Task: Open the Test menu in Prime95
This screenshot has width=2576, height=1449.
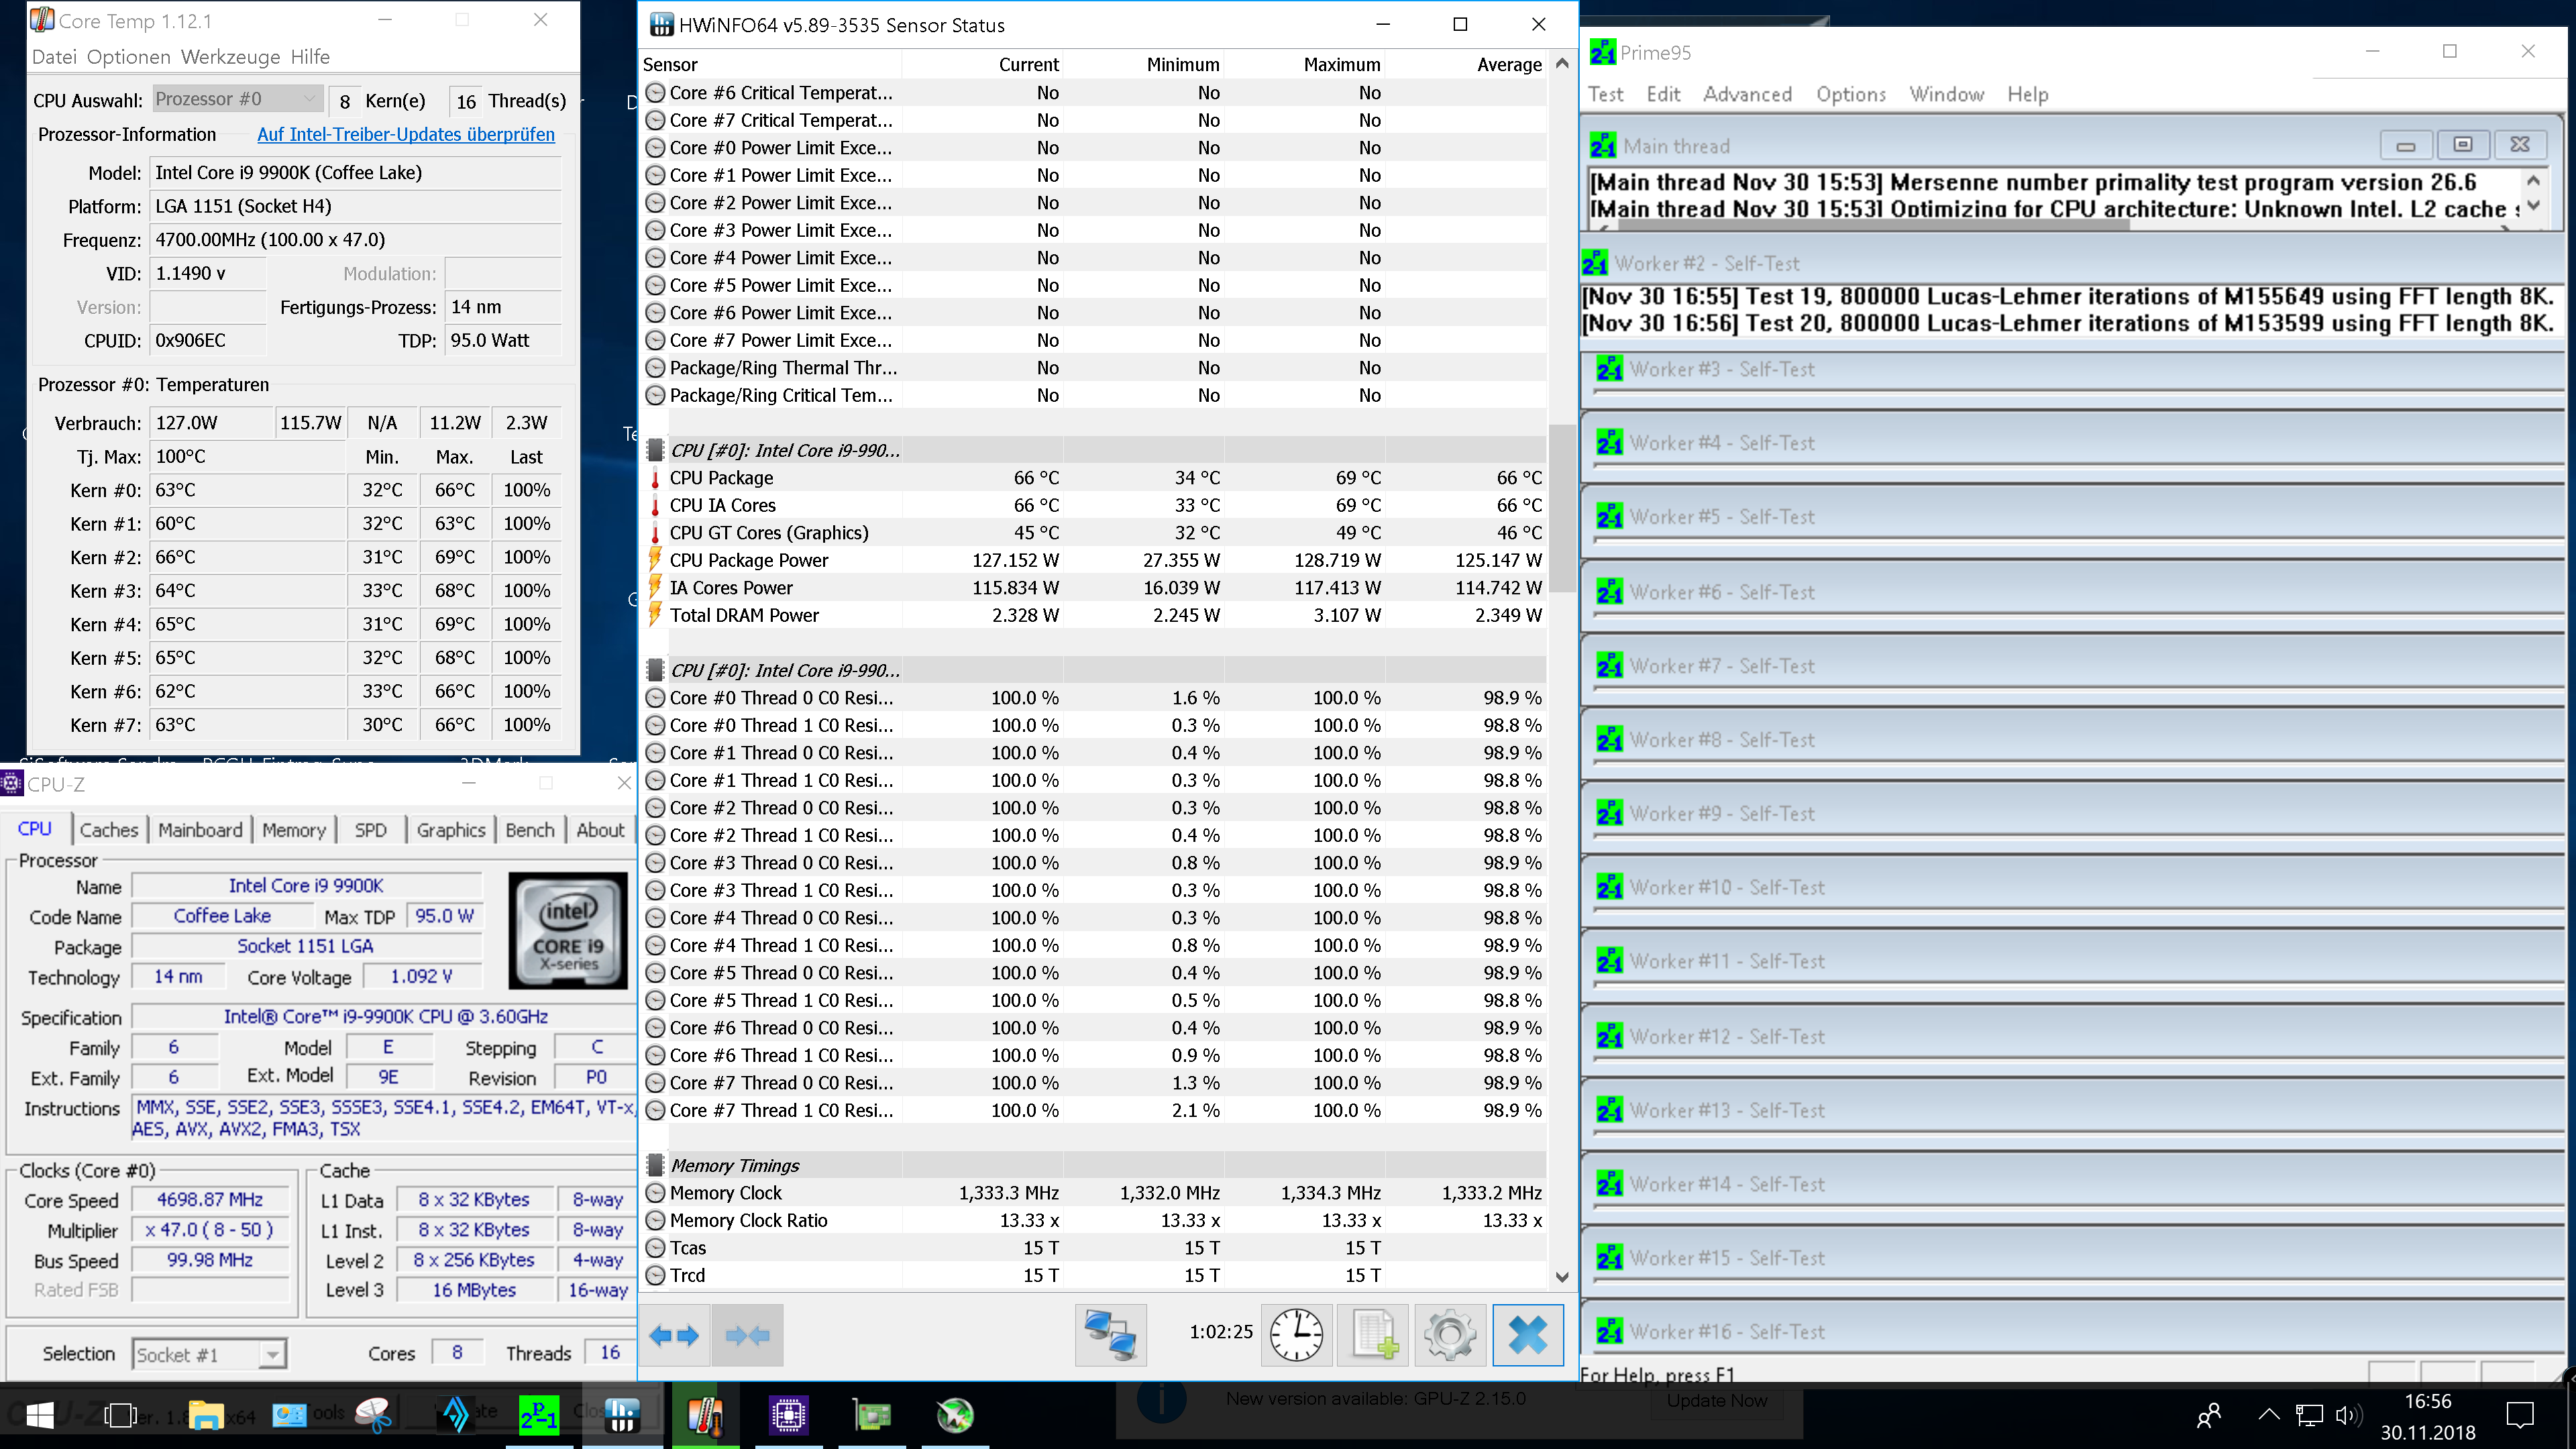Action: pos(1606,94)
